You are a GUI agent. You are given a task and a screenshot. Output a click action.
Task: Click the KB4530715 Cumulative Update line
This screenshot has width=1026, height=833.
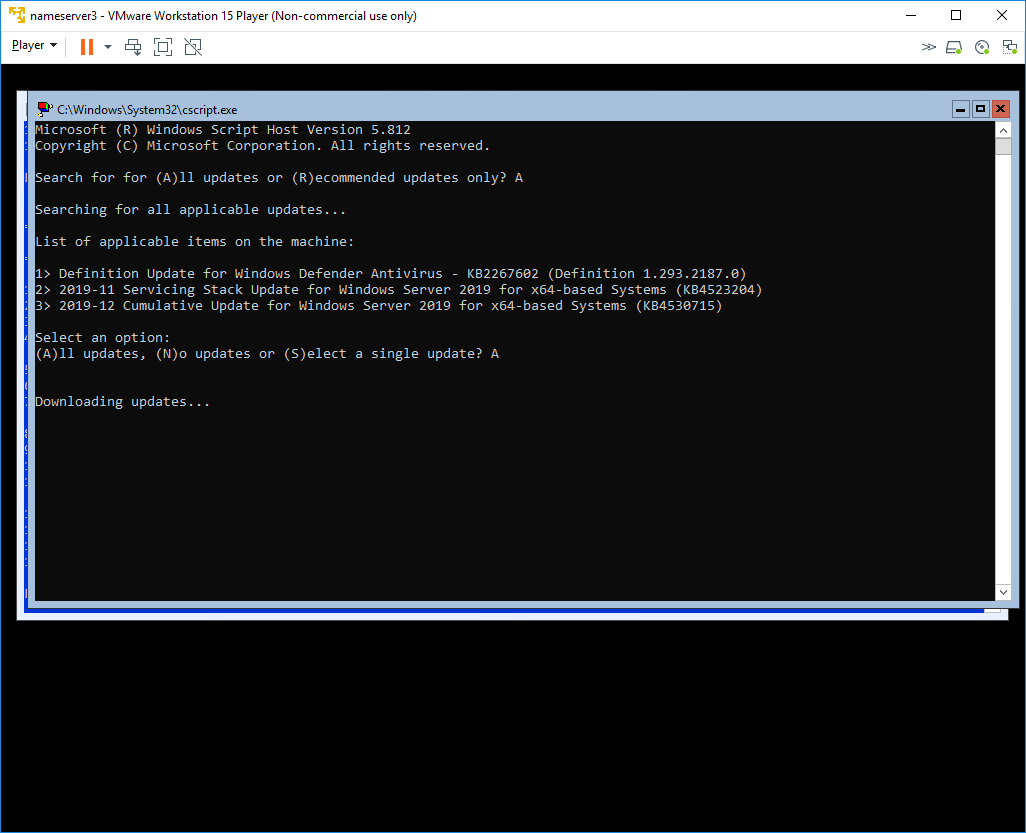(379, 306)
